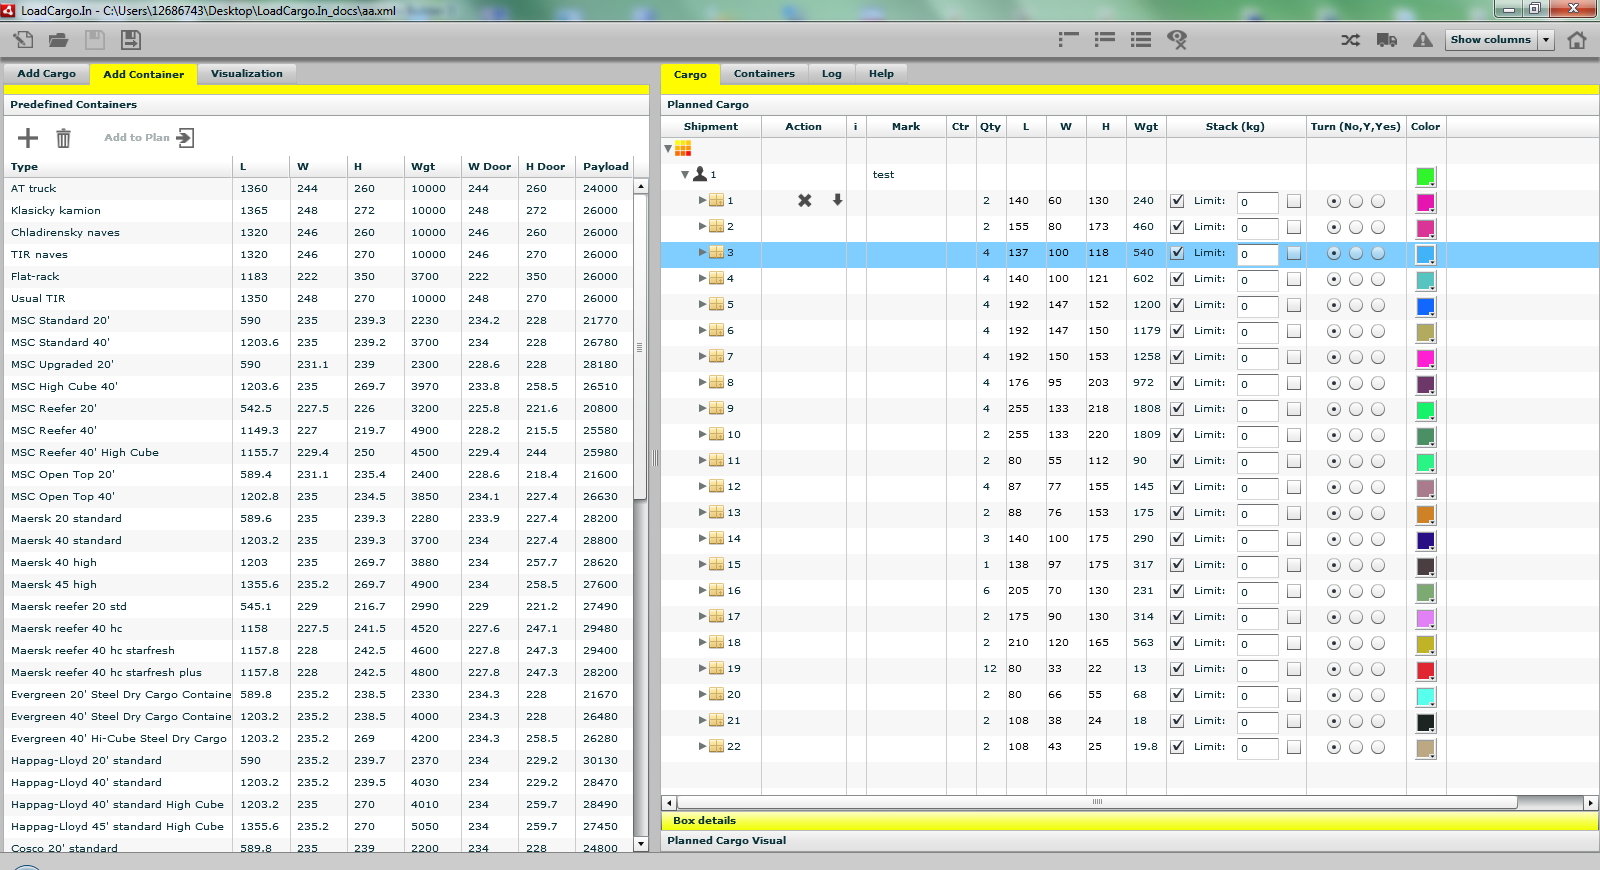Click the plus icon under Predefined Containers
This screenshot has height=870, width=1600.
(28, 138)
